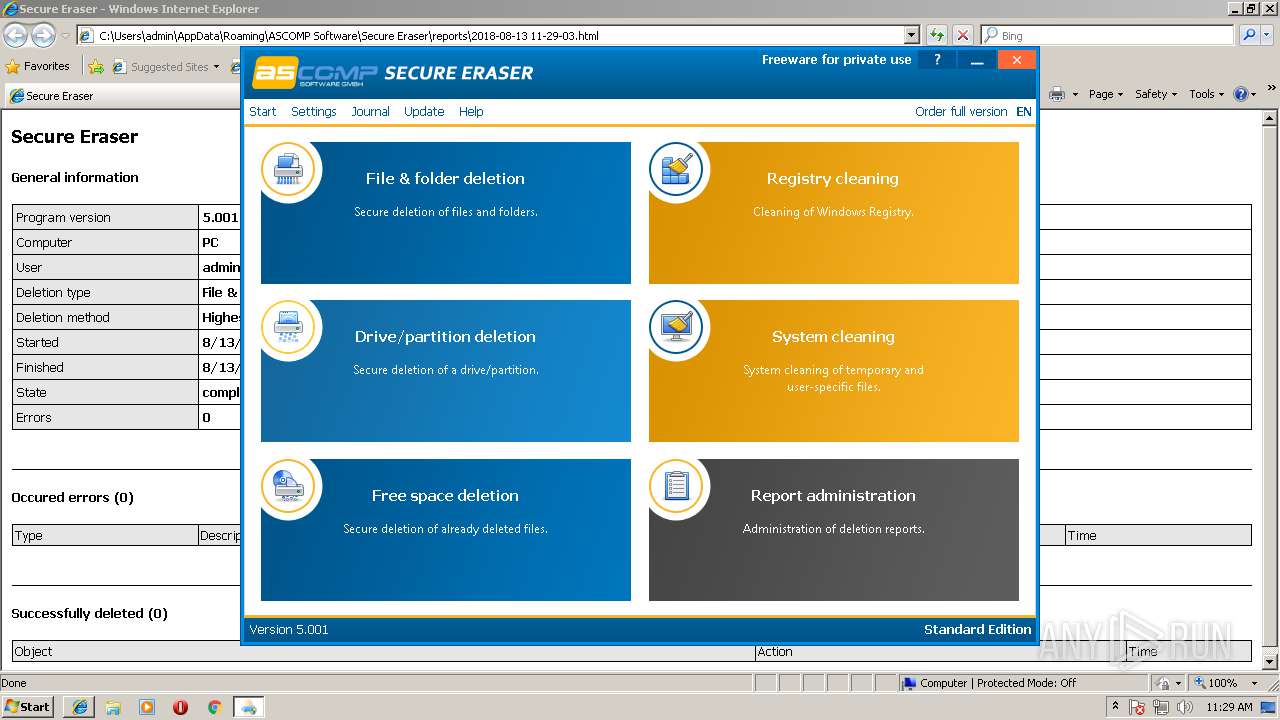Open the Journal menu
Image resolution: width=1280 pixels, height=720 pixels.
coord(370,112)
